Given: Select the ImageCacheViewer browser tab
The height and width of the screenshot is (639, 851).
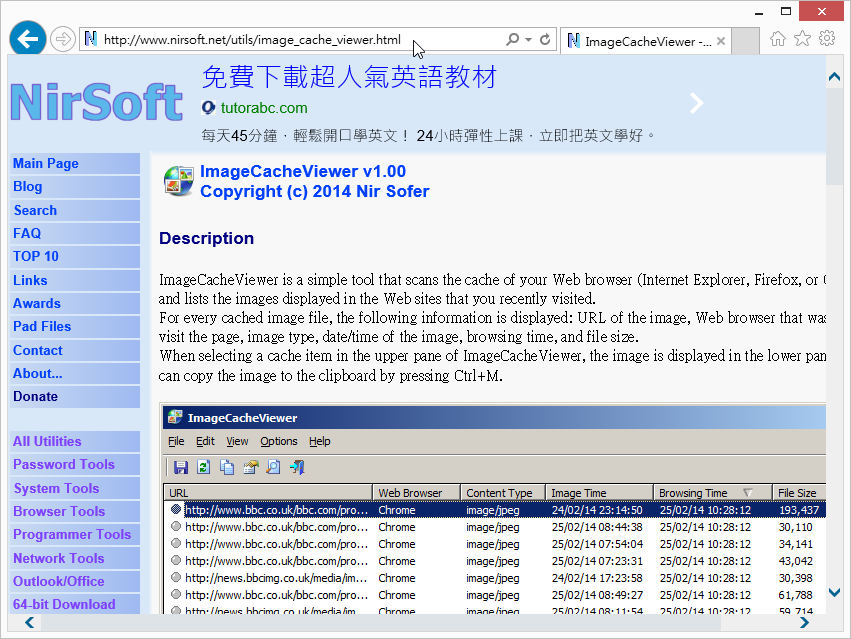Looking at the screenshot, I should coord(645,41).
